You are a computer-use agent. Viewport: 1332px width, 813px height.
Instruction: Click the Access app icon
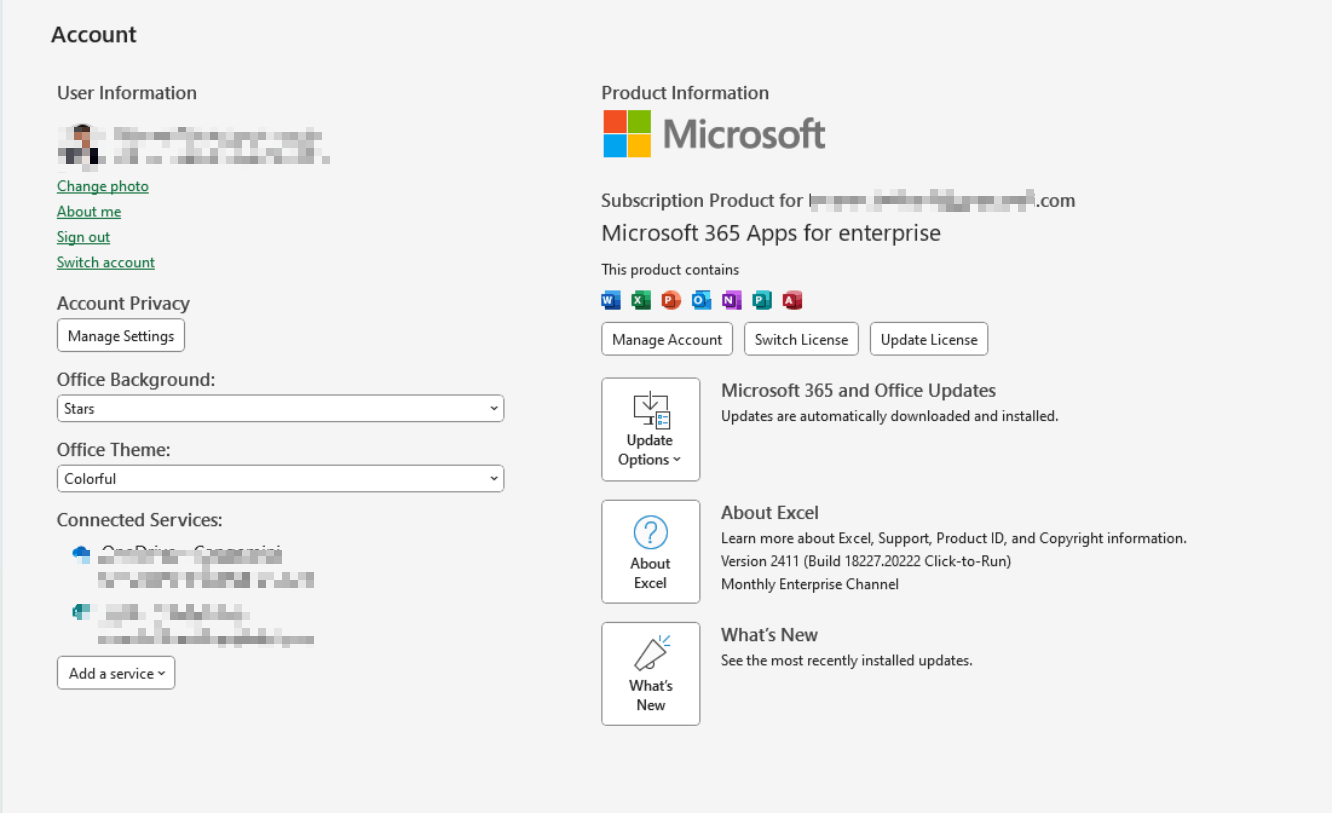tap(793, 300)
